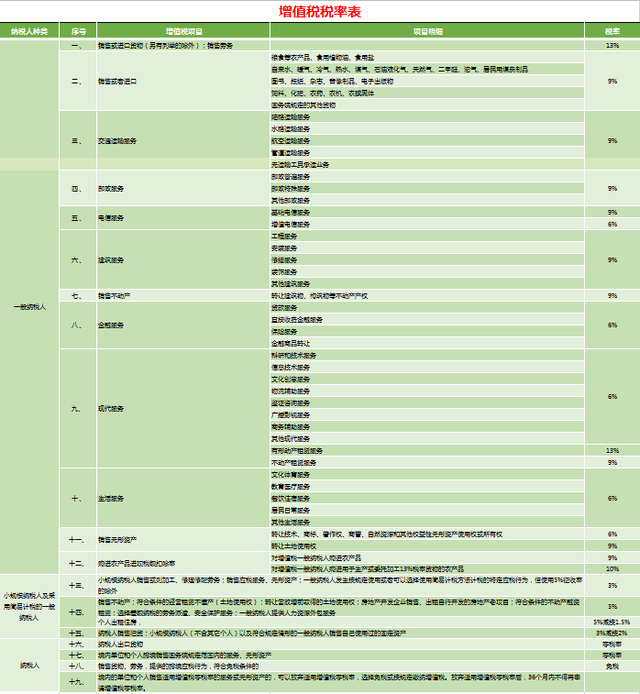Click the 航空运输服务 detail cell
This screenshot has width=640, height=694.
(428, 141)
